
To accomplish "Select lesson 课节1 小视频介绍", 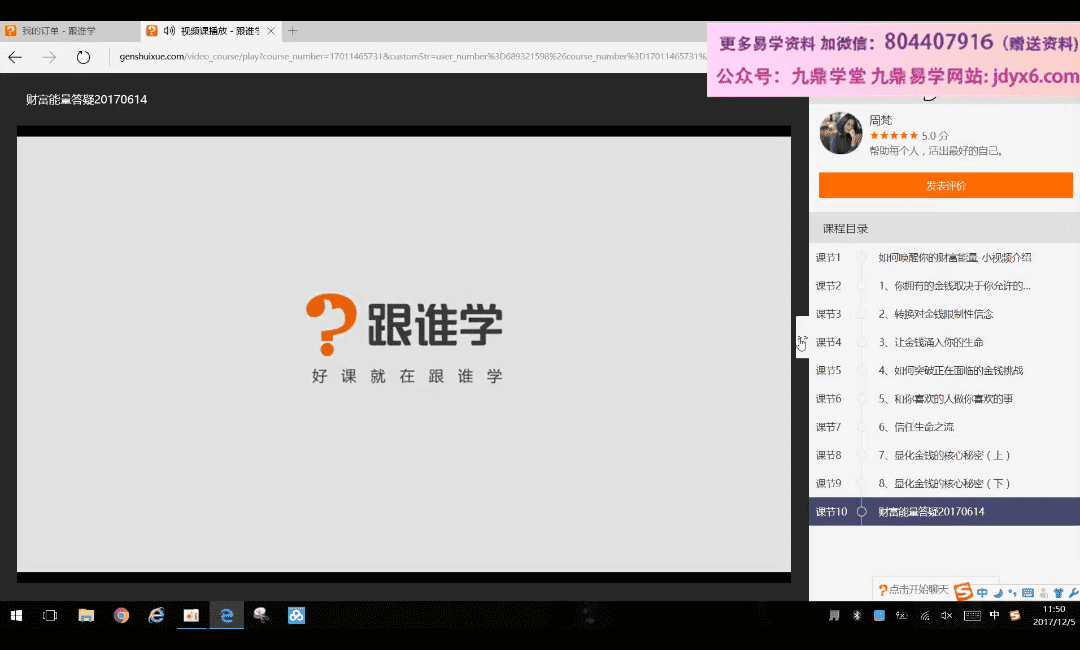I will coord(954,258).
